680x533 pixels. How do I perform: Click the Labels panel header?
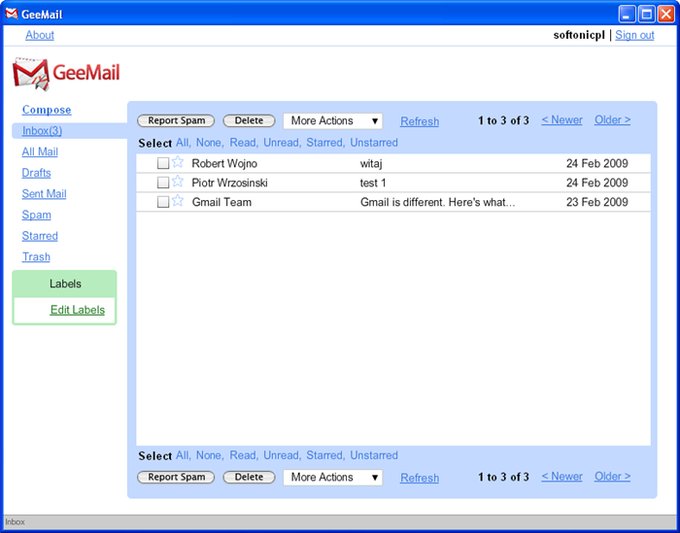[x=65, y=284]
